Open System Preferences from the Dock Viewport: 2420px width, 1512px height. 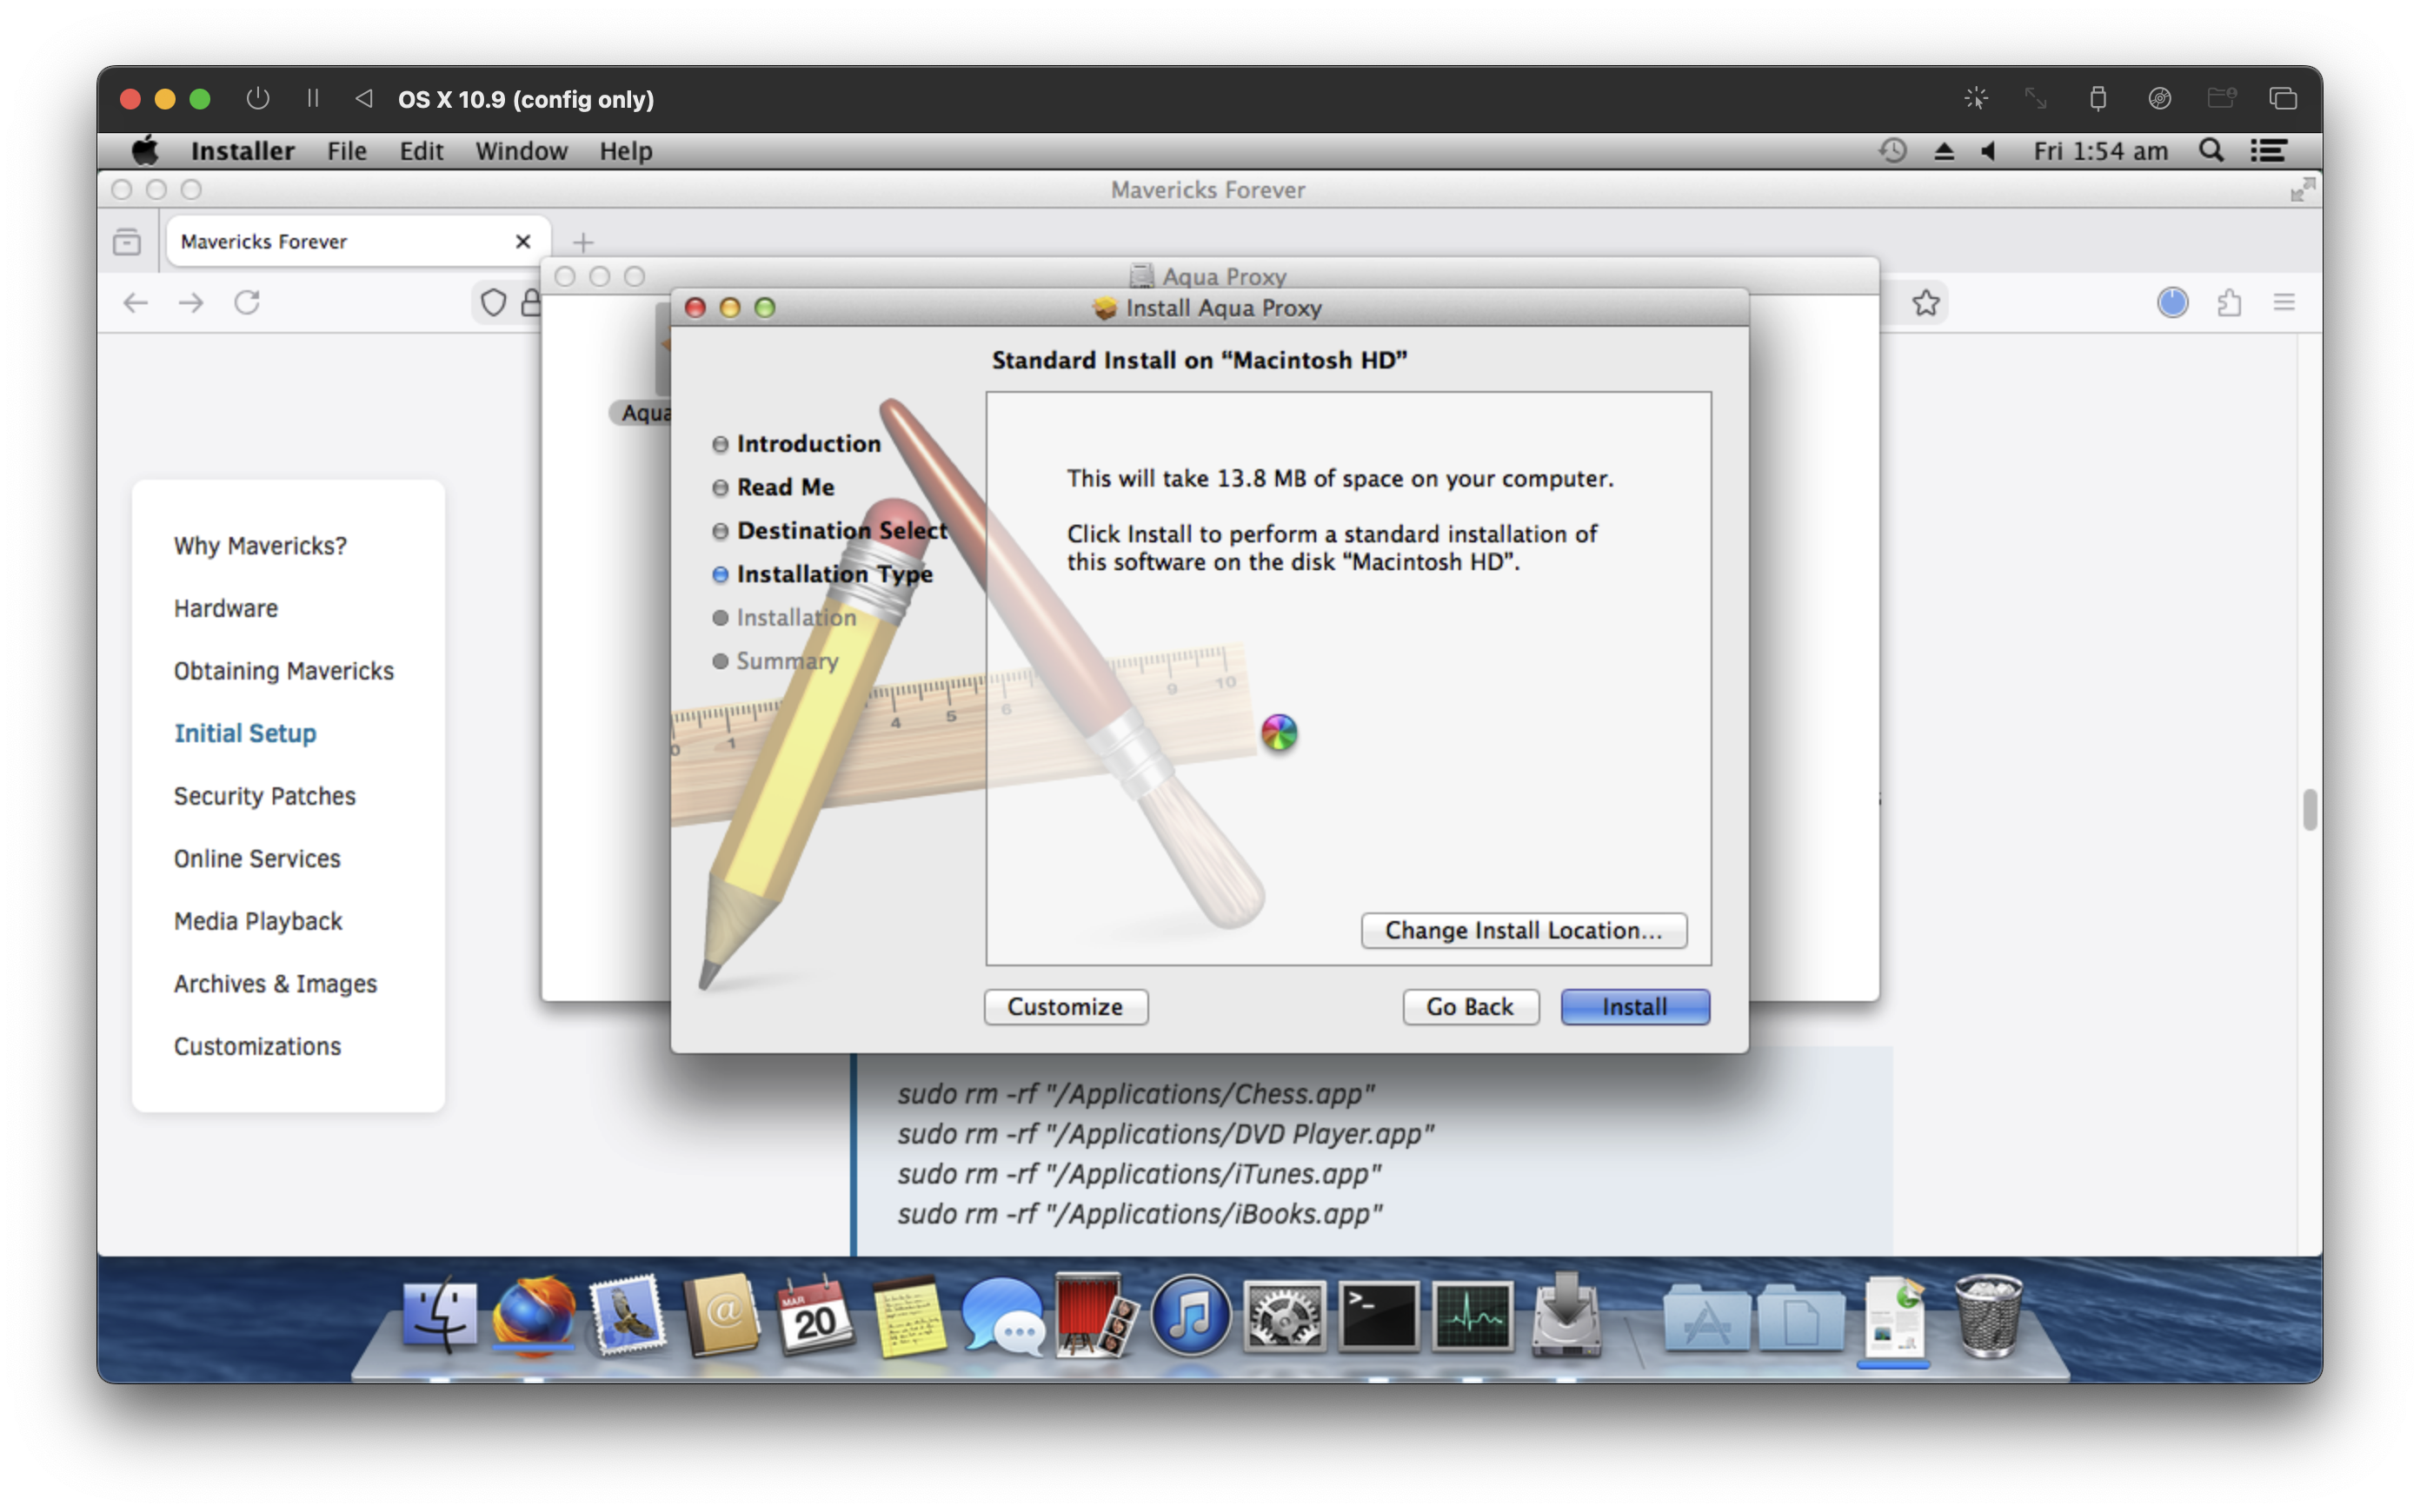coord(1285,1316)
